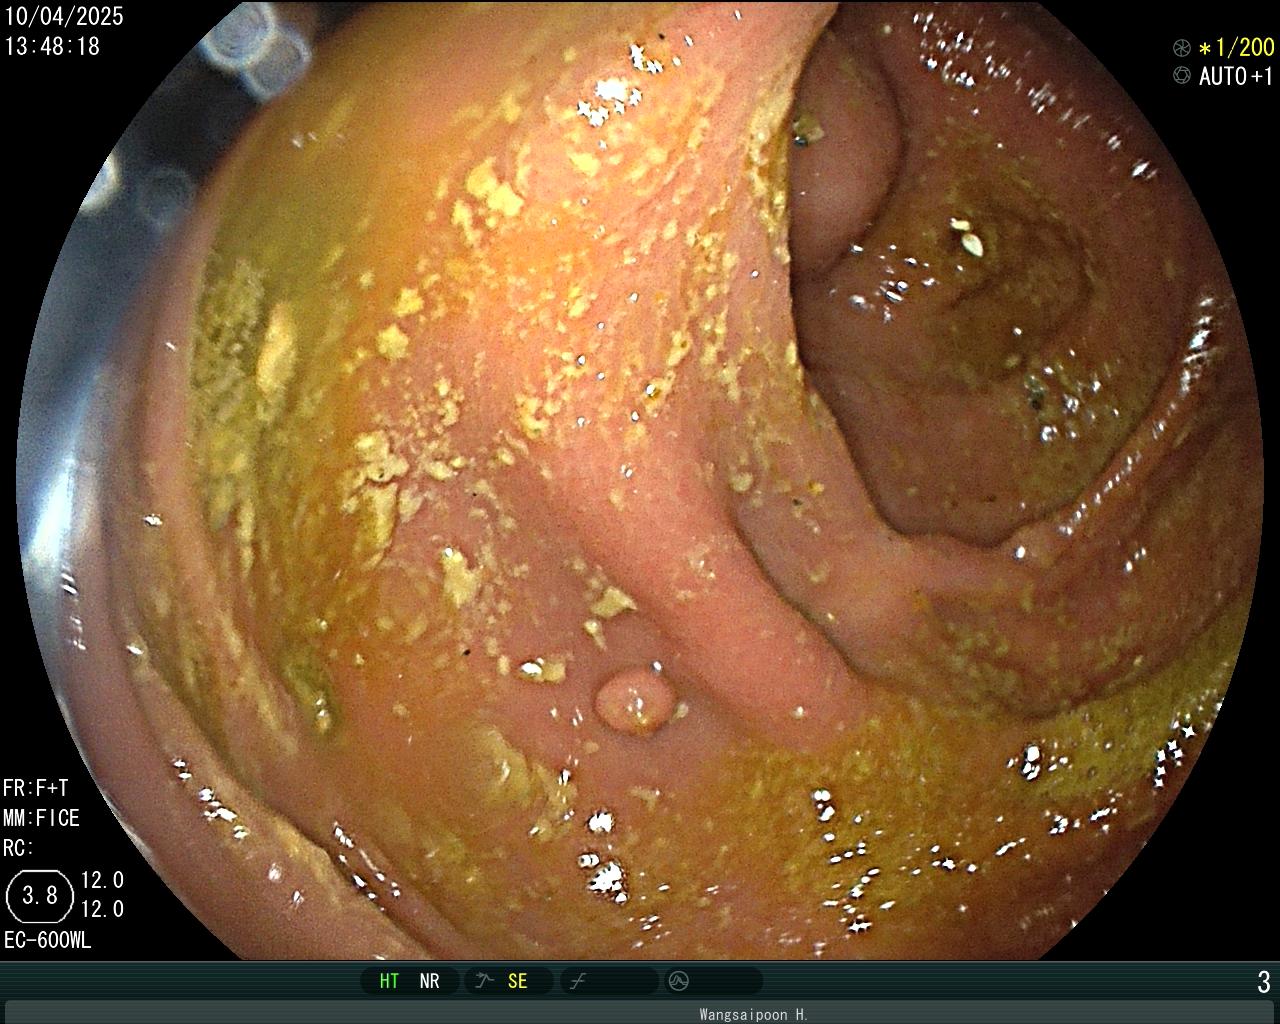The height and width of the screenshot is (1024, 1280).
Task: Click the yellow SE indicator
Action: click(517, 981)
